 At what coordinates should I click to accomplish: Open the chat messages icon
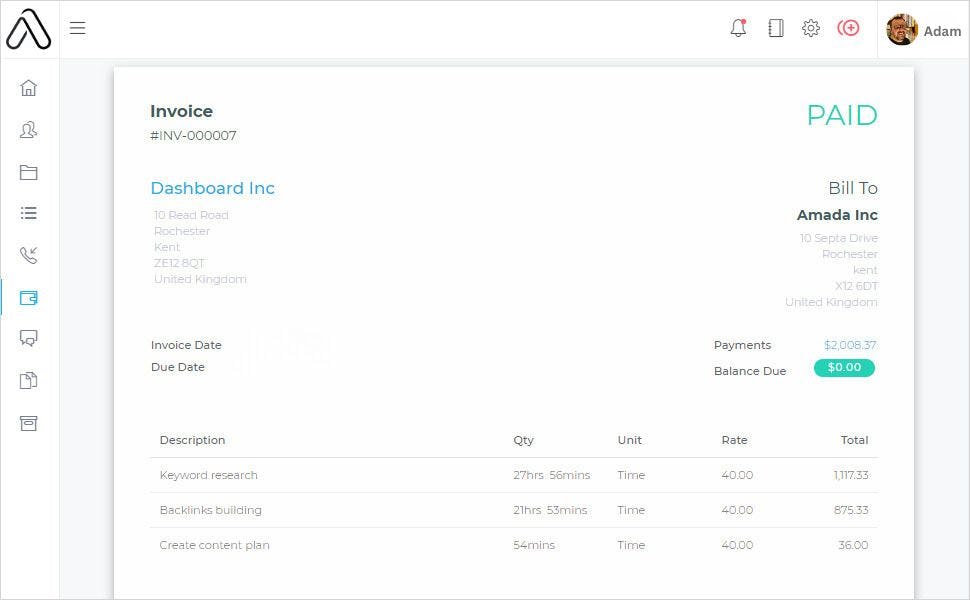pyautogui.click(x=29, y=339)
